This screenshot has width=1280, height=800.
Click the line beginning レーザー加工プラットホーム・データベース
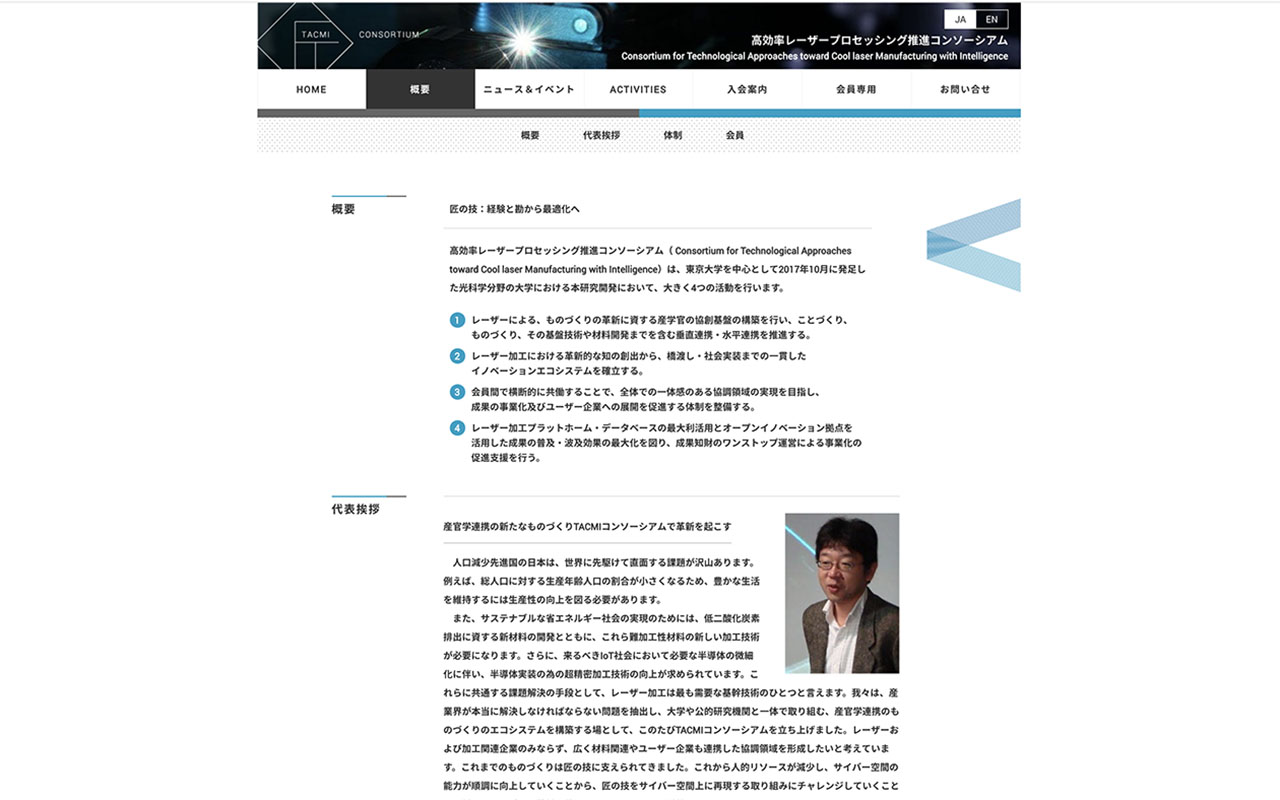coord(662,428)
